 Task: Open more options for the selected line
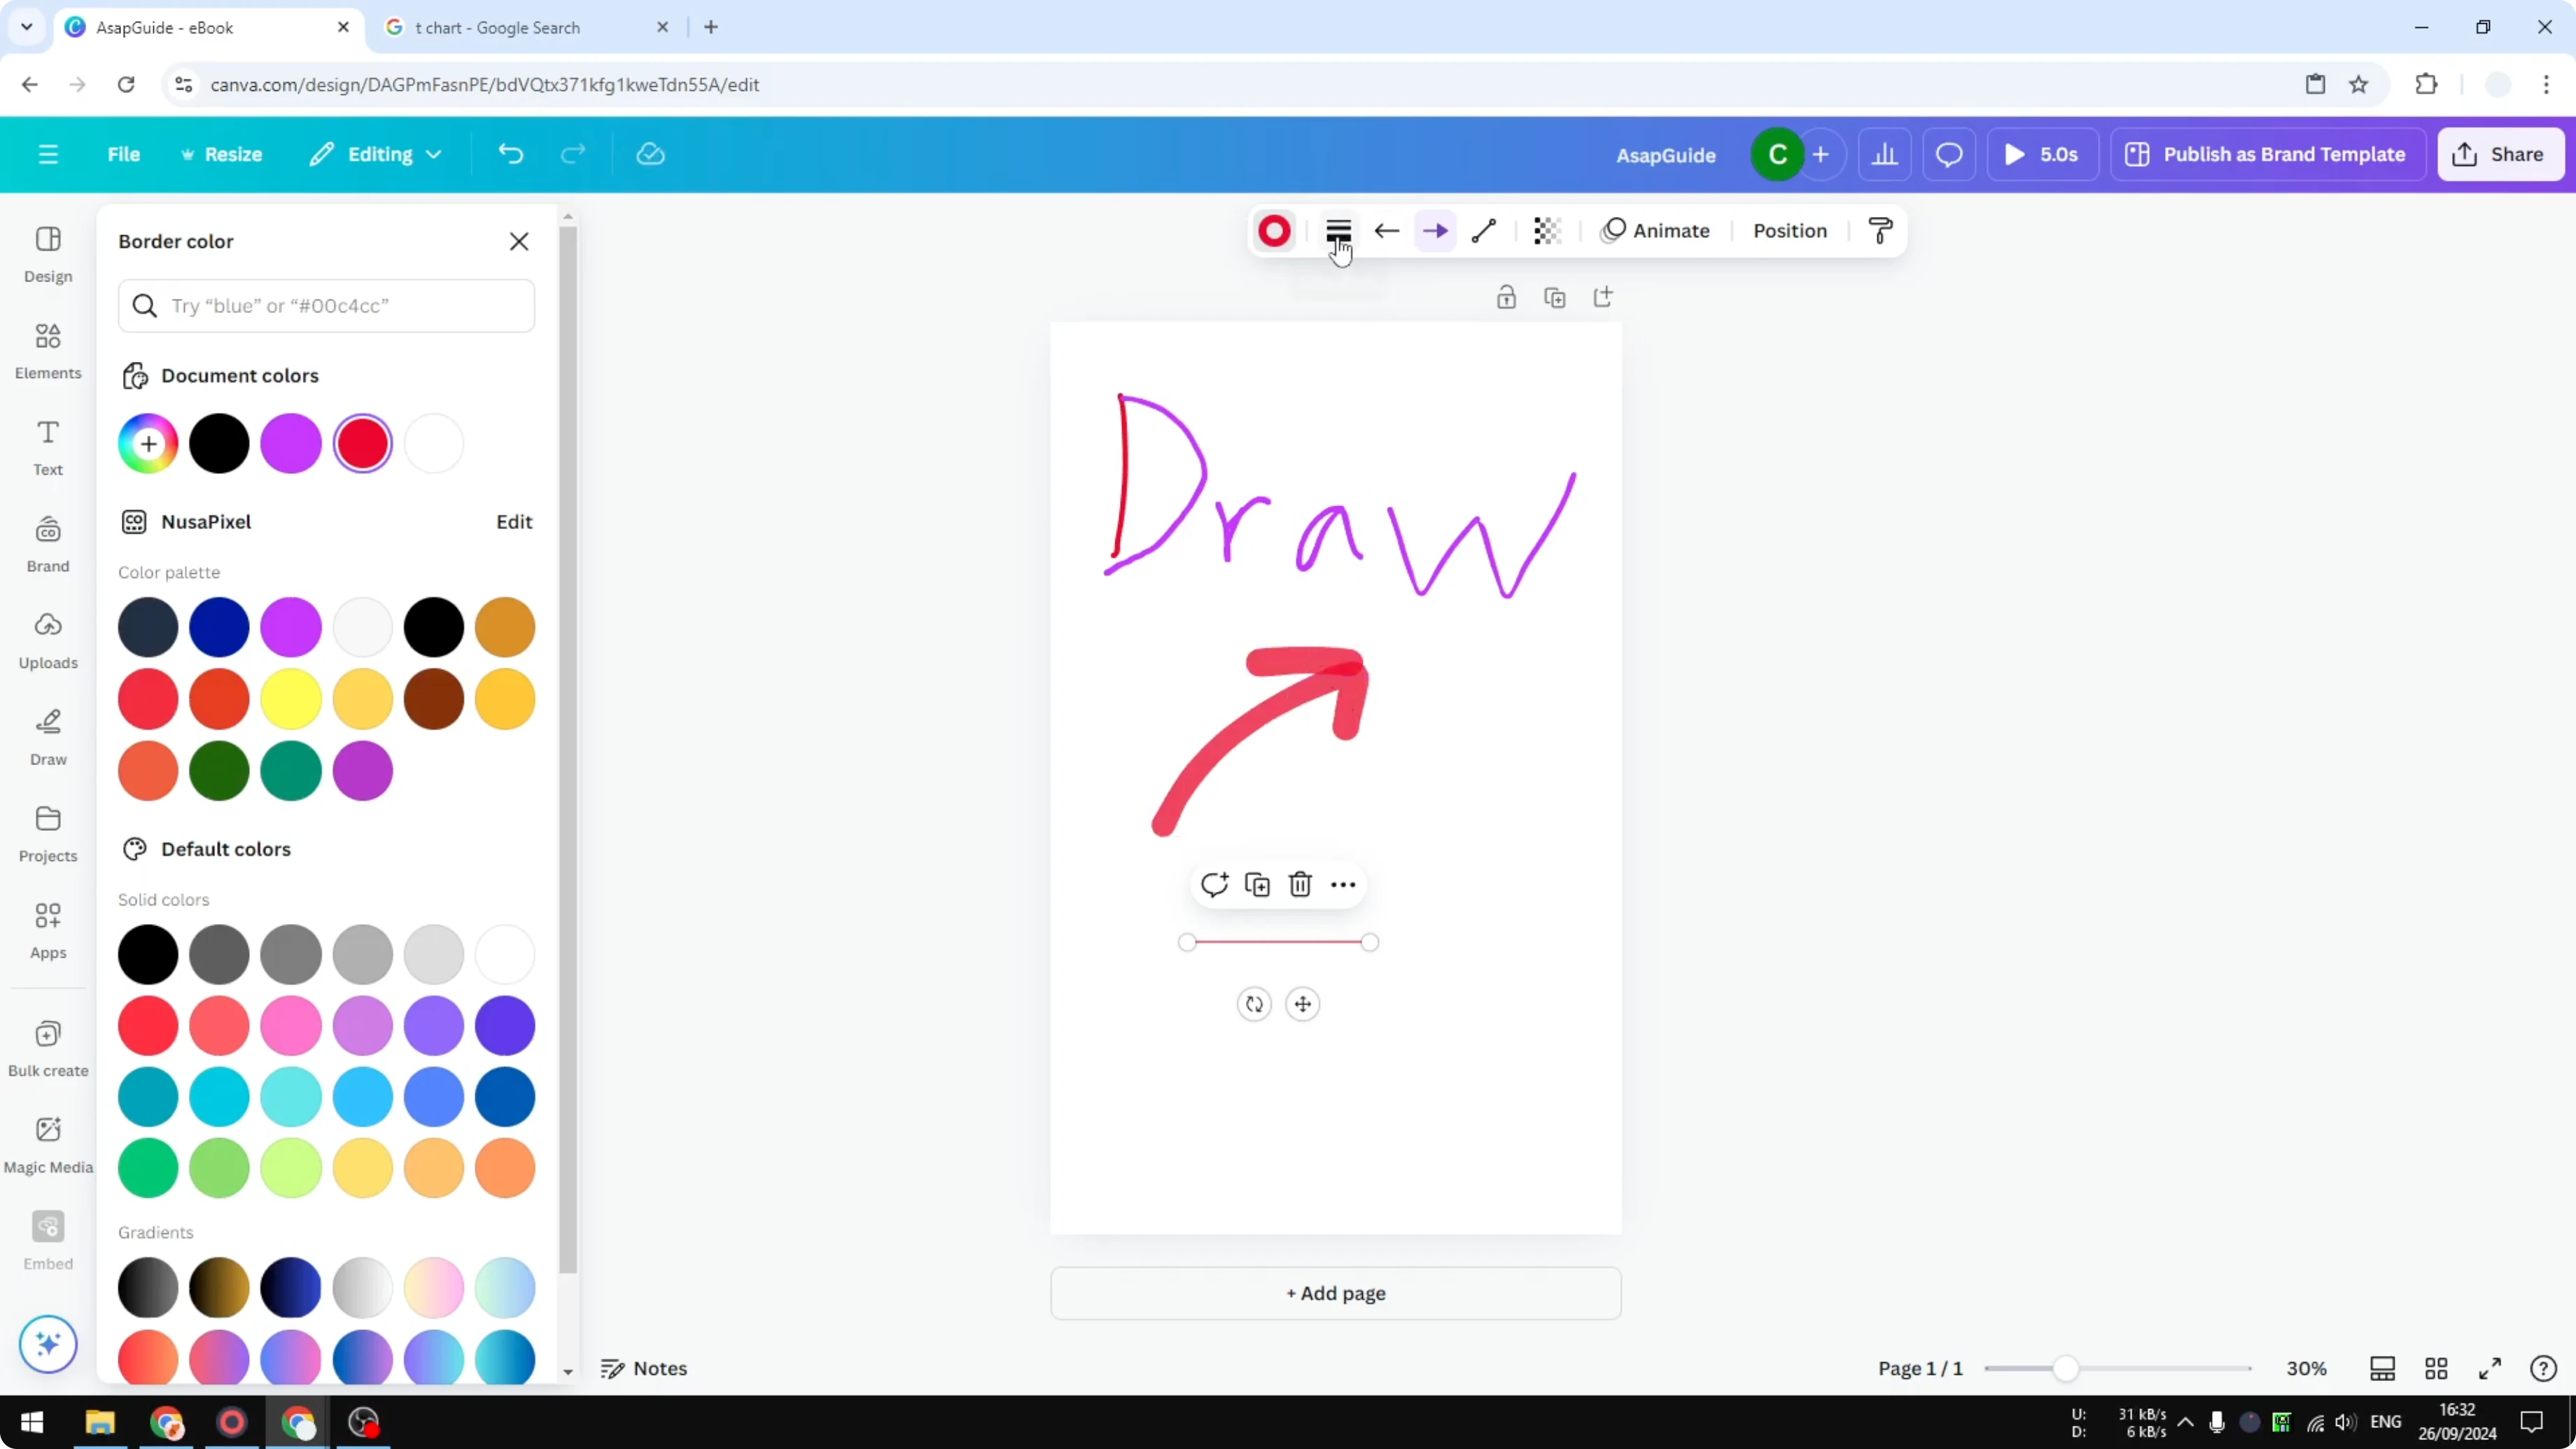tap(1343, 884)
